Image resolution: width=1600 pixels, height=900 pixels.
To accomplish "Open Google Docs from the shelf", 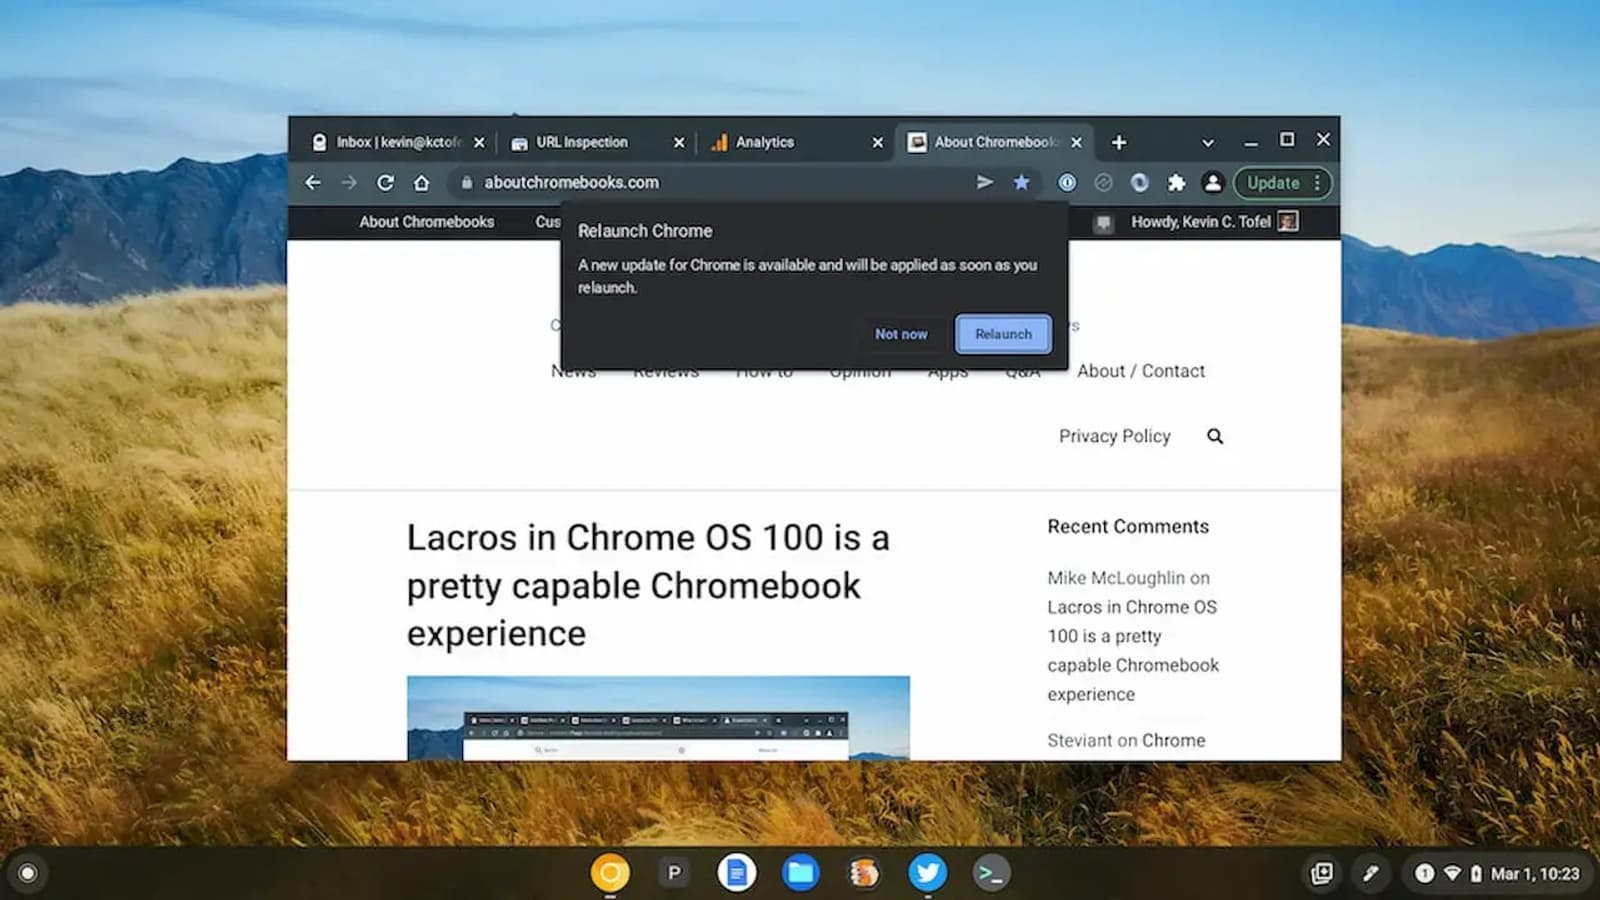I will point(737,873).
